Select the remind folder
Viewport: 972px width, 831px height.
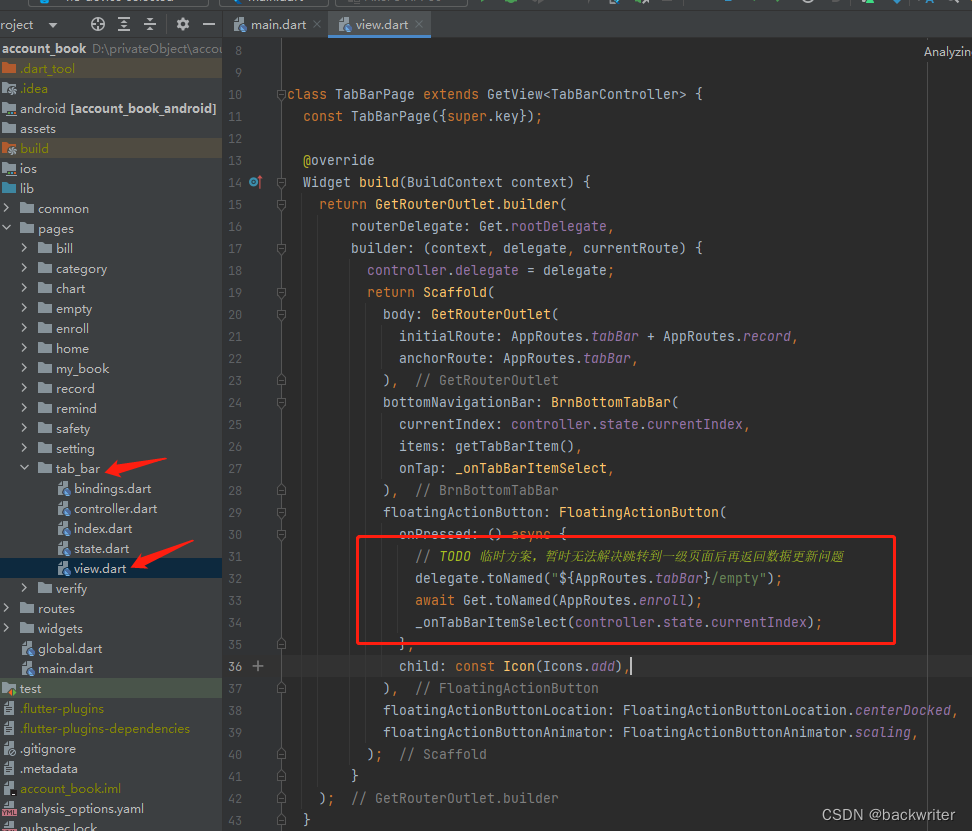click(111, 408)
